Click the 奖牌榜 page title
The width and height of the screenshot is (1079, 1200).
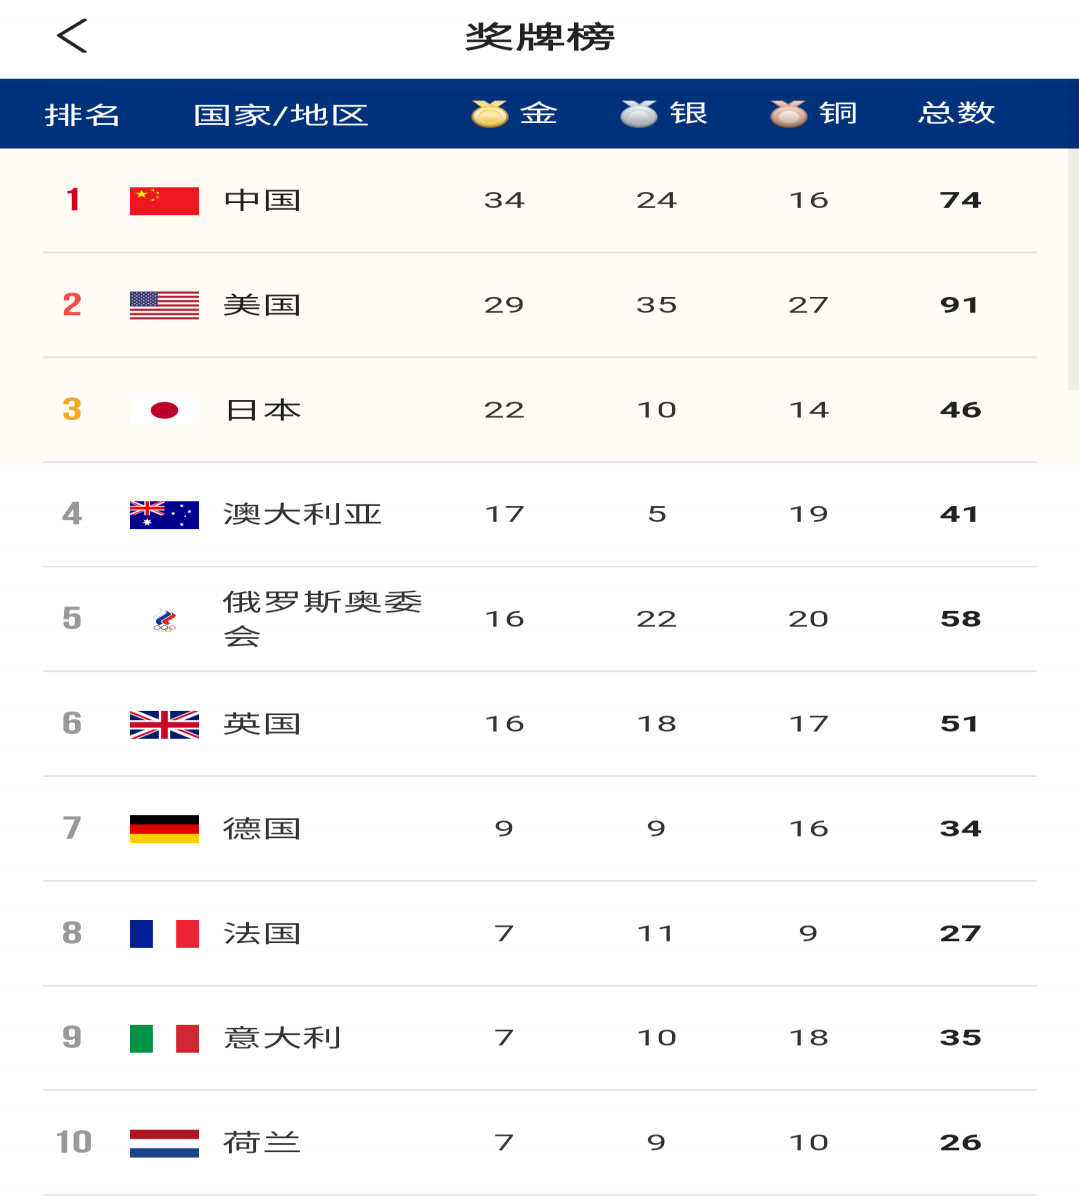540,37
